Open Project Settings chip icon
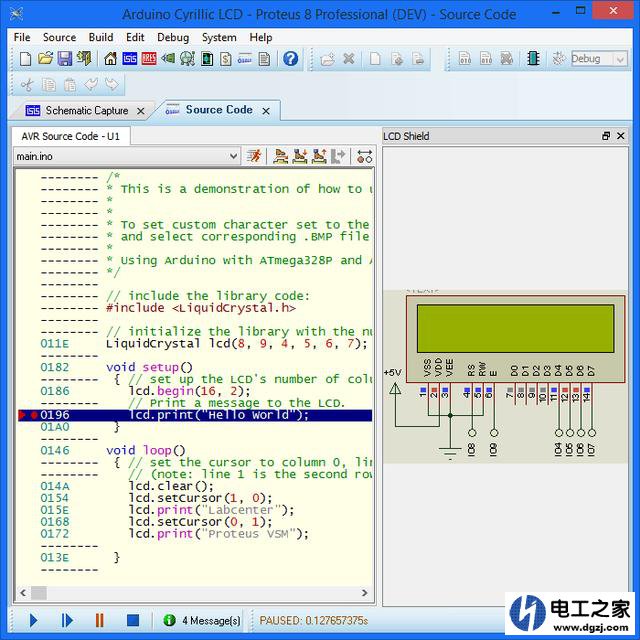 (x=533, y=59)
